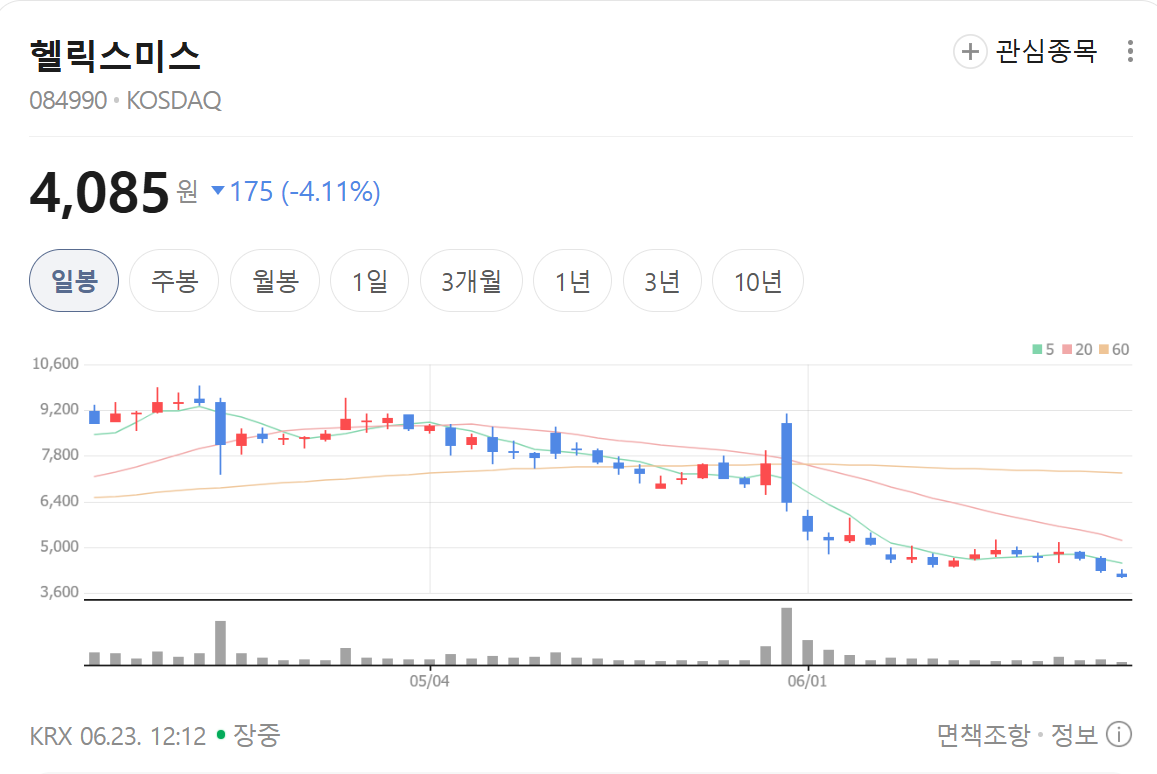Click the green market-open status dot
This screenshot has width=1157, height=774.
coord(221,735)
